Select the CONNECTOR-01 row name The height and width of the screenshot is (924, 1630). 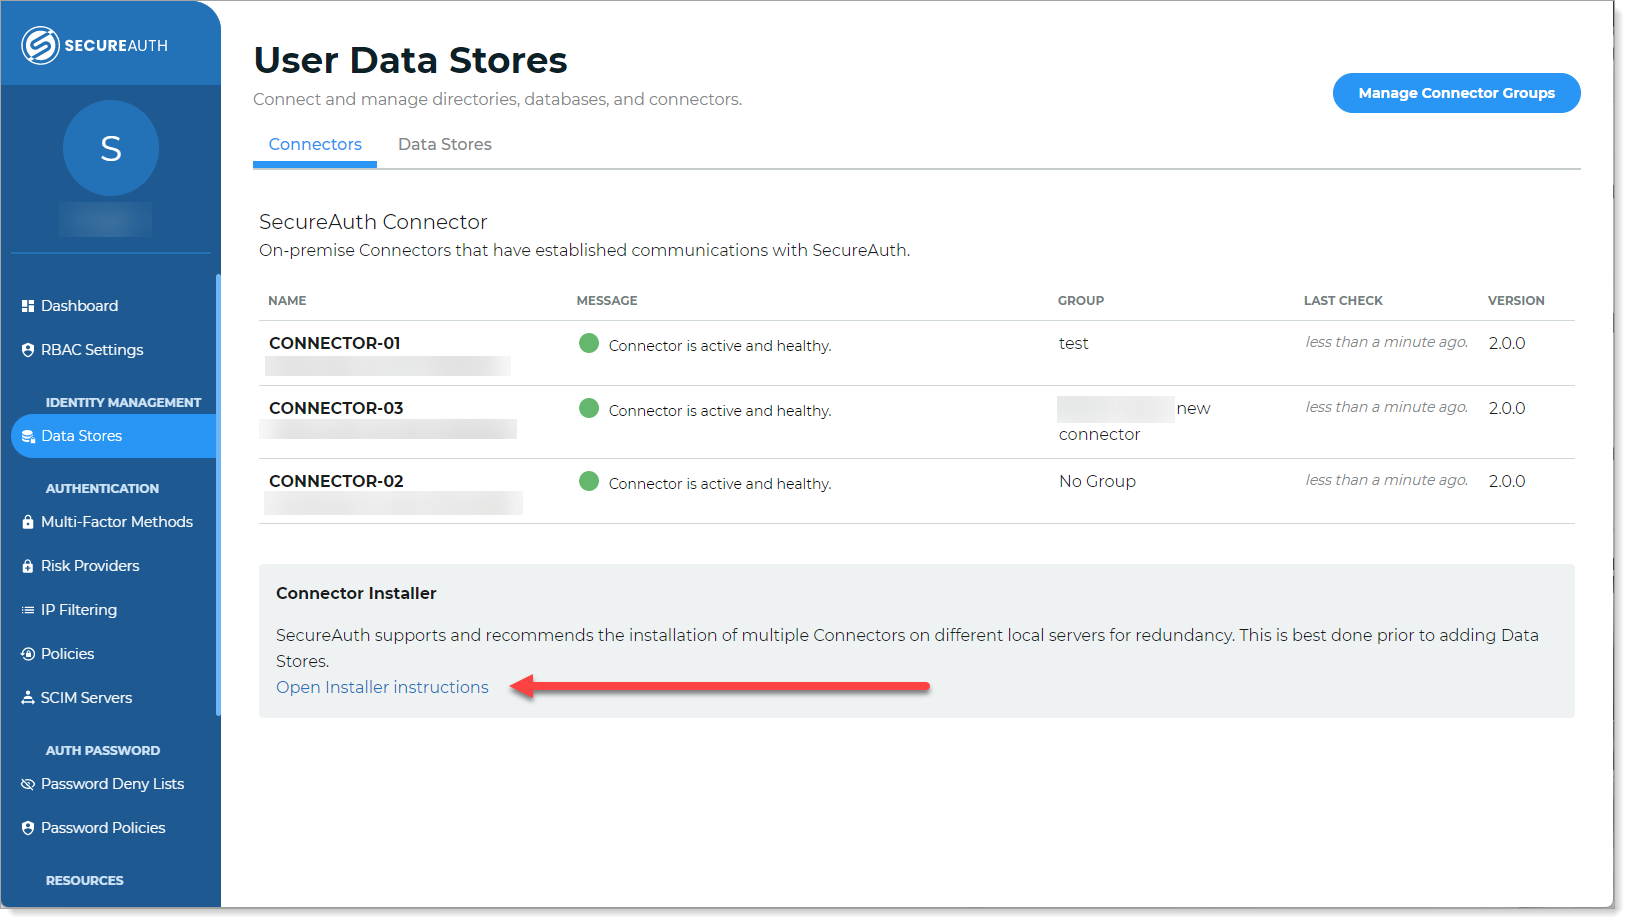tap(335, 343)
